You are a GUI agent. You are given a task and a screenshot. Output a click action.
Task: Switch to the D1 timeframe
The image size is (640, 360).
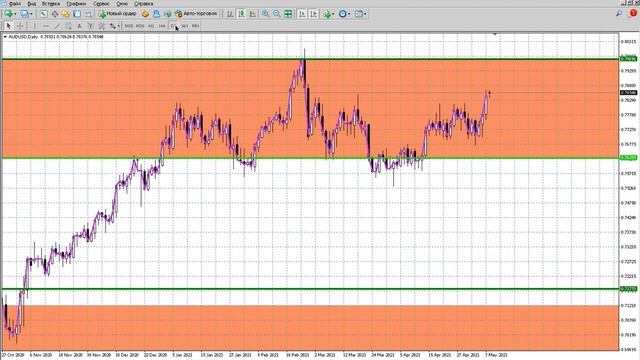click(173, 26)
